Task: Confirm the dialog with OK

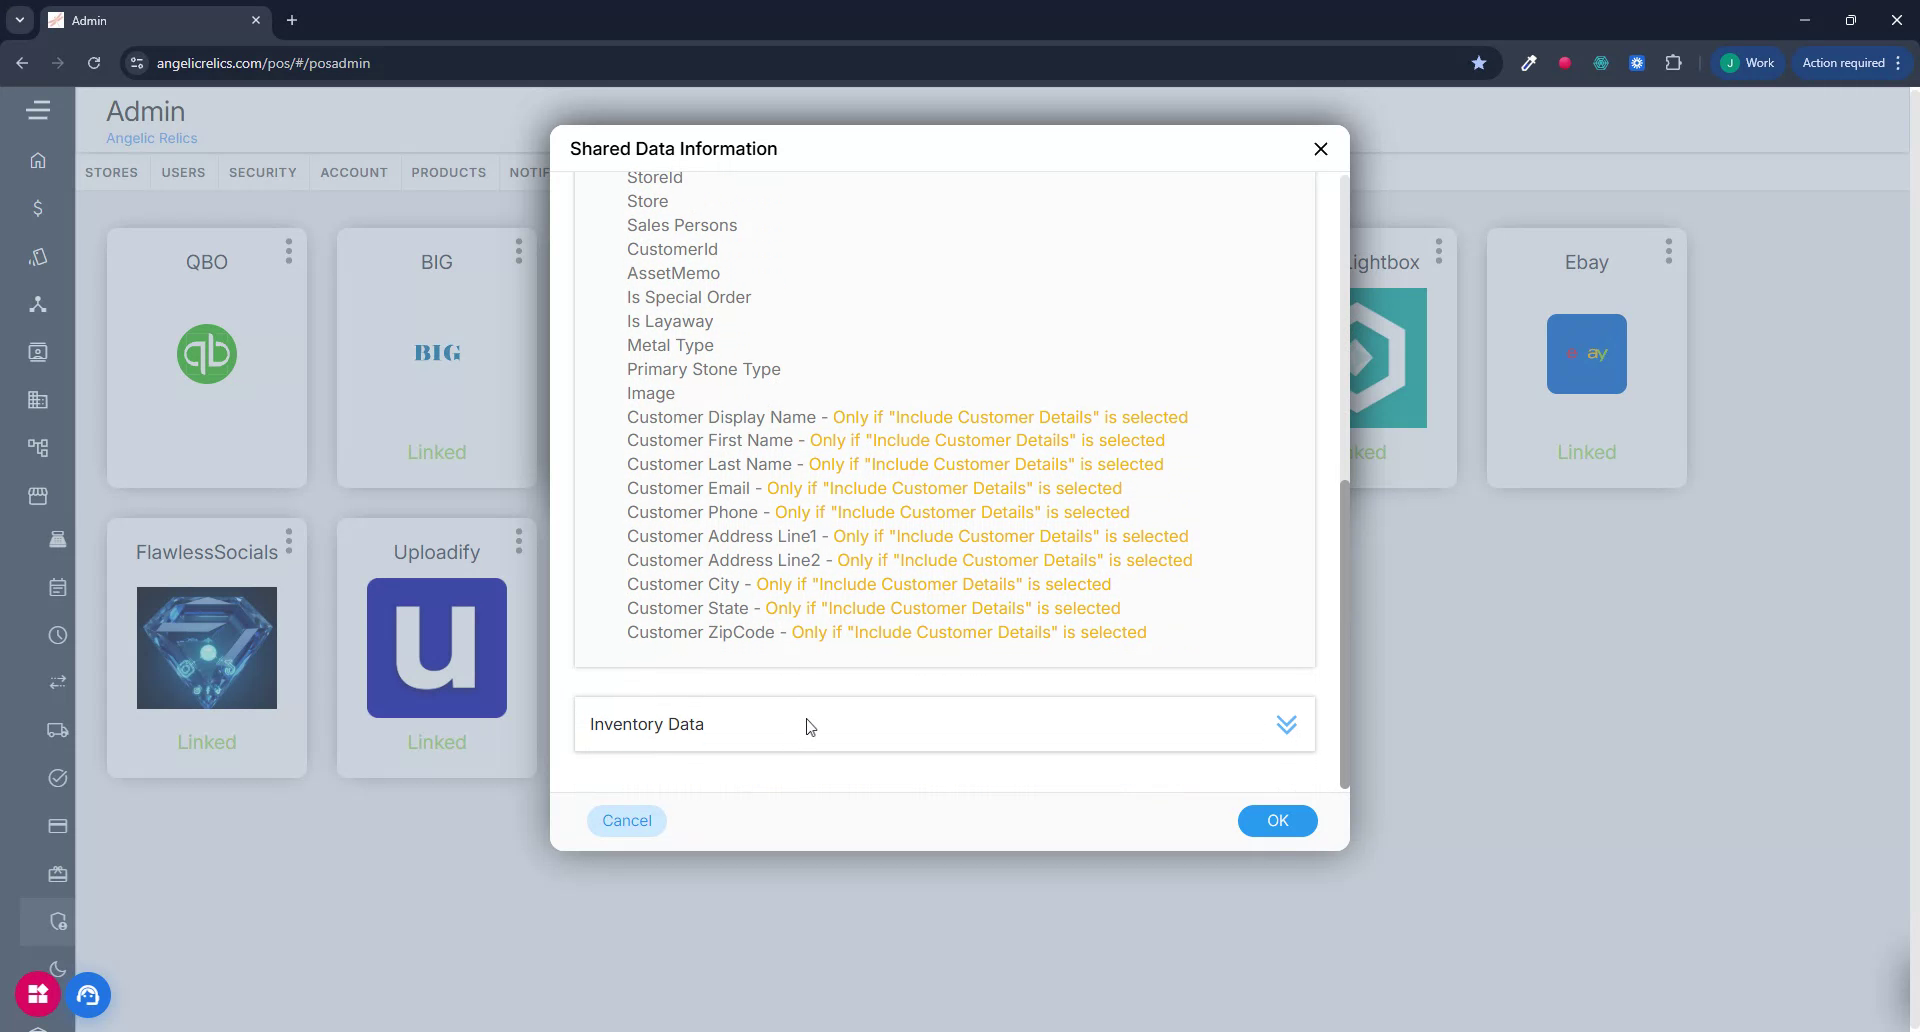Action: coord(1277,821)
